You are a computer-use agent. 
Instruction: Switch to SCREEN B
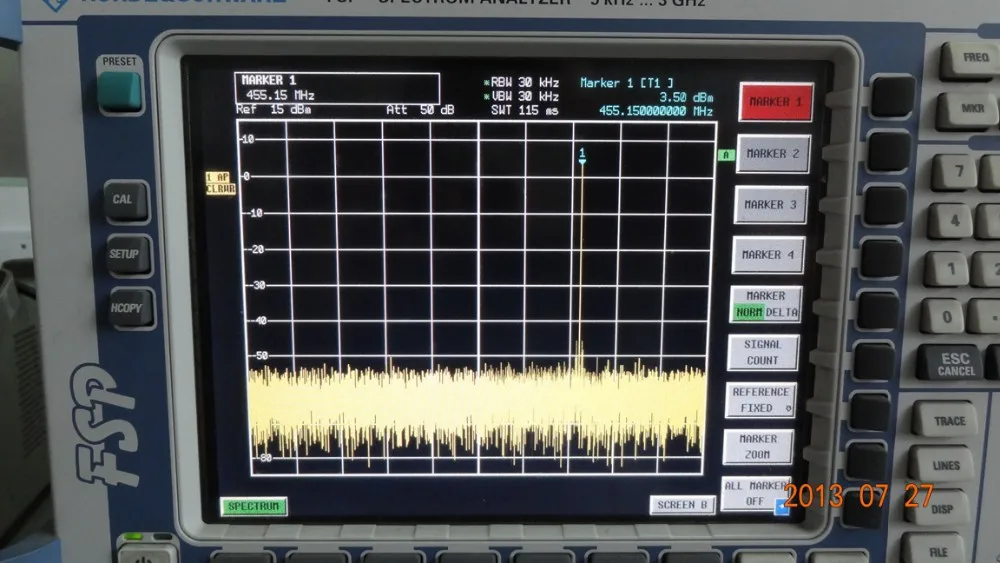tap(682, 505)
